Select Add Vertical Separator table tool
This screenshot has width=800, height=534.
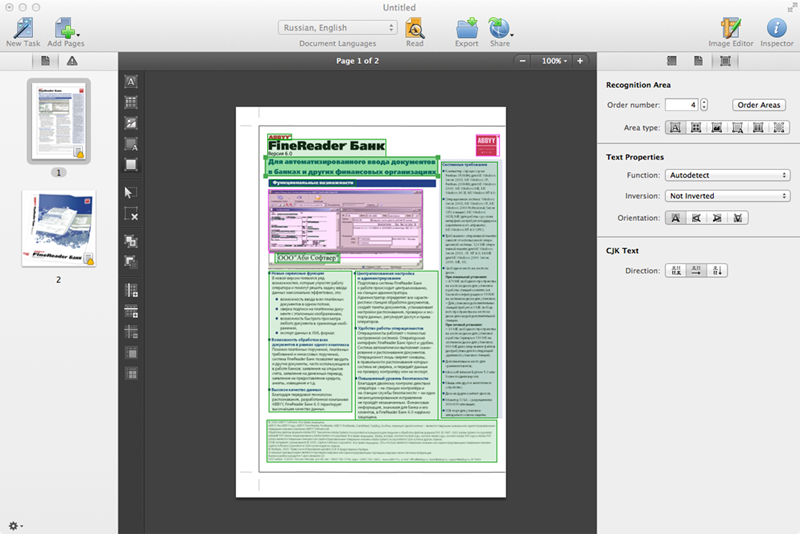(131, 290)
